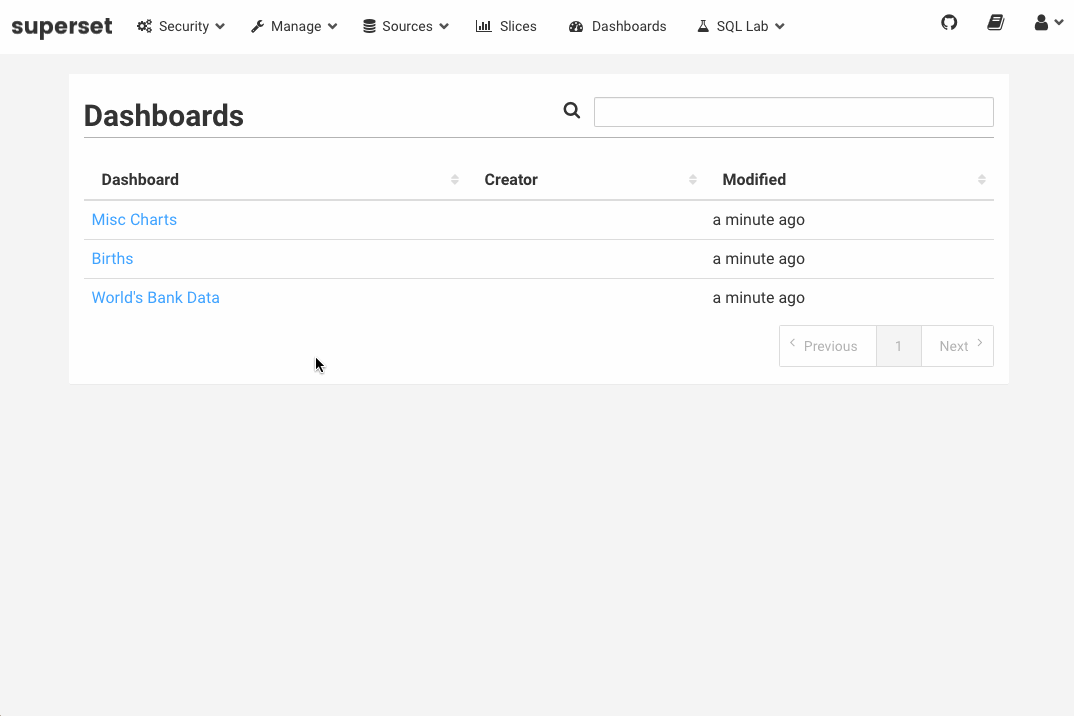Expand the Sources dropdown menu
The height and width of the screenshot is (716, 1074).
[x=405, y=27]
